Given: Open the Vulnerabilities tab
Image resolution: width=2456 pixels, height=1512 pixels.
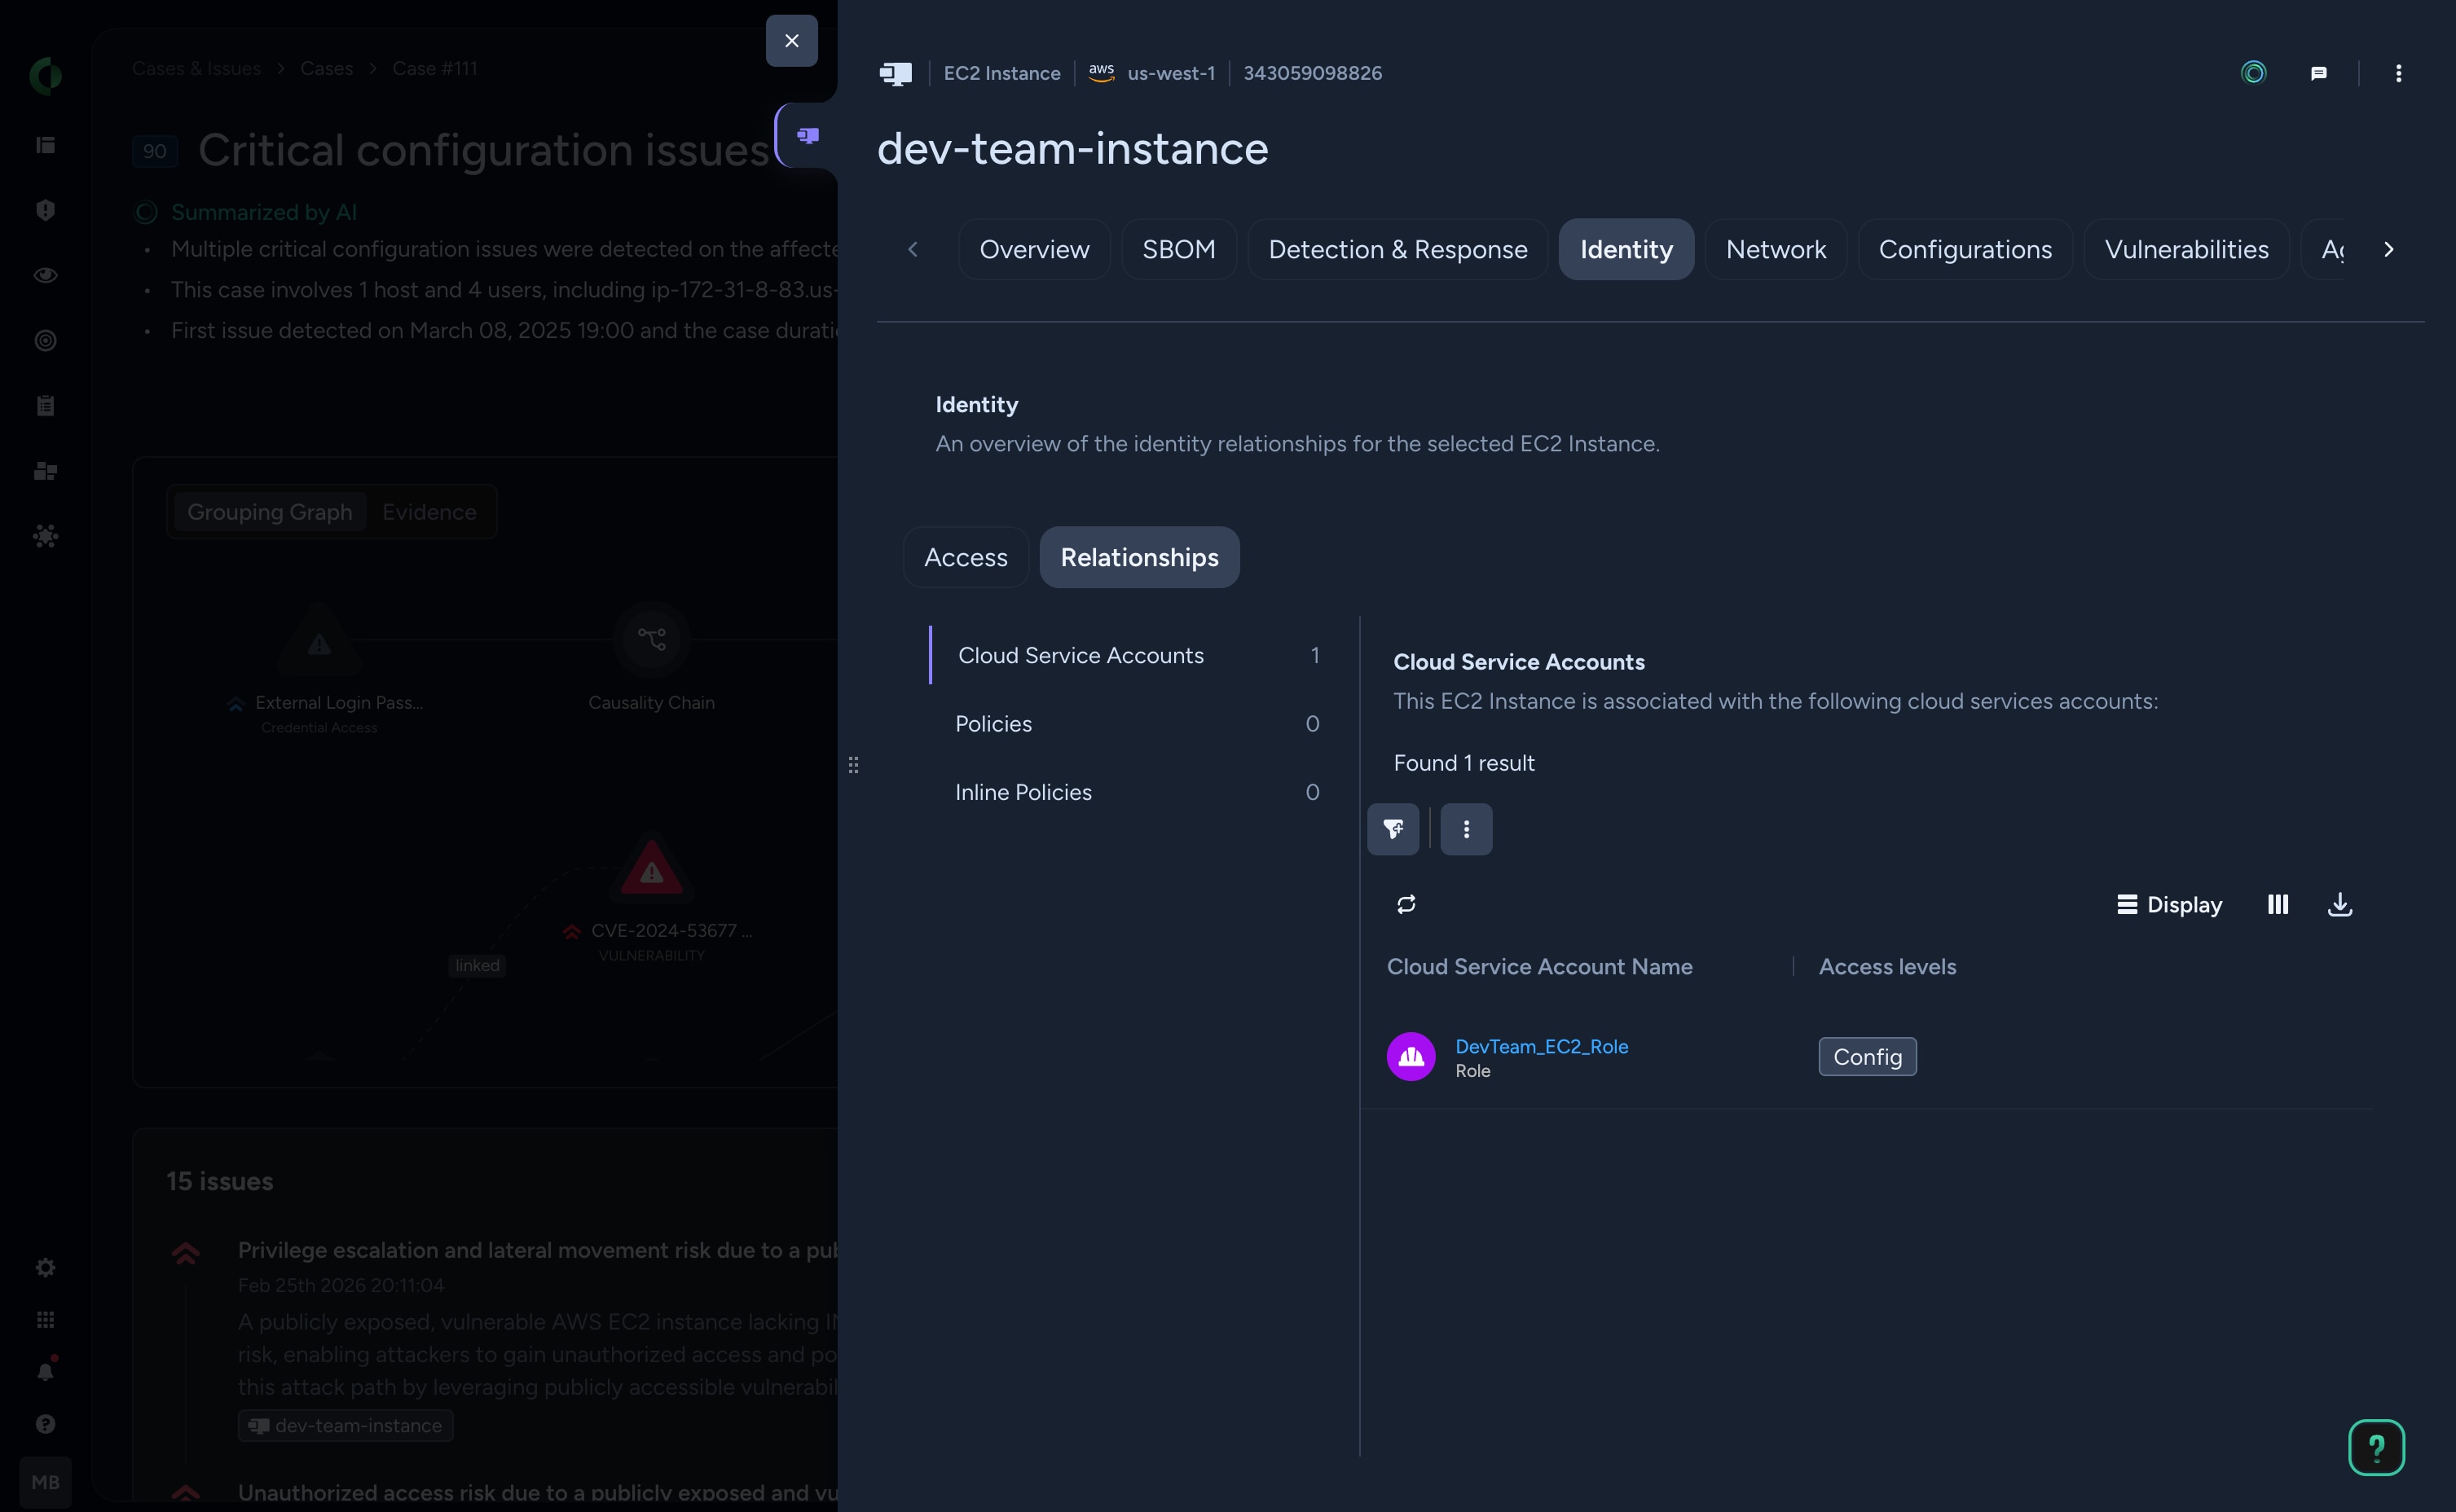Looking at the screenshot, I should point(2186,249).
